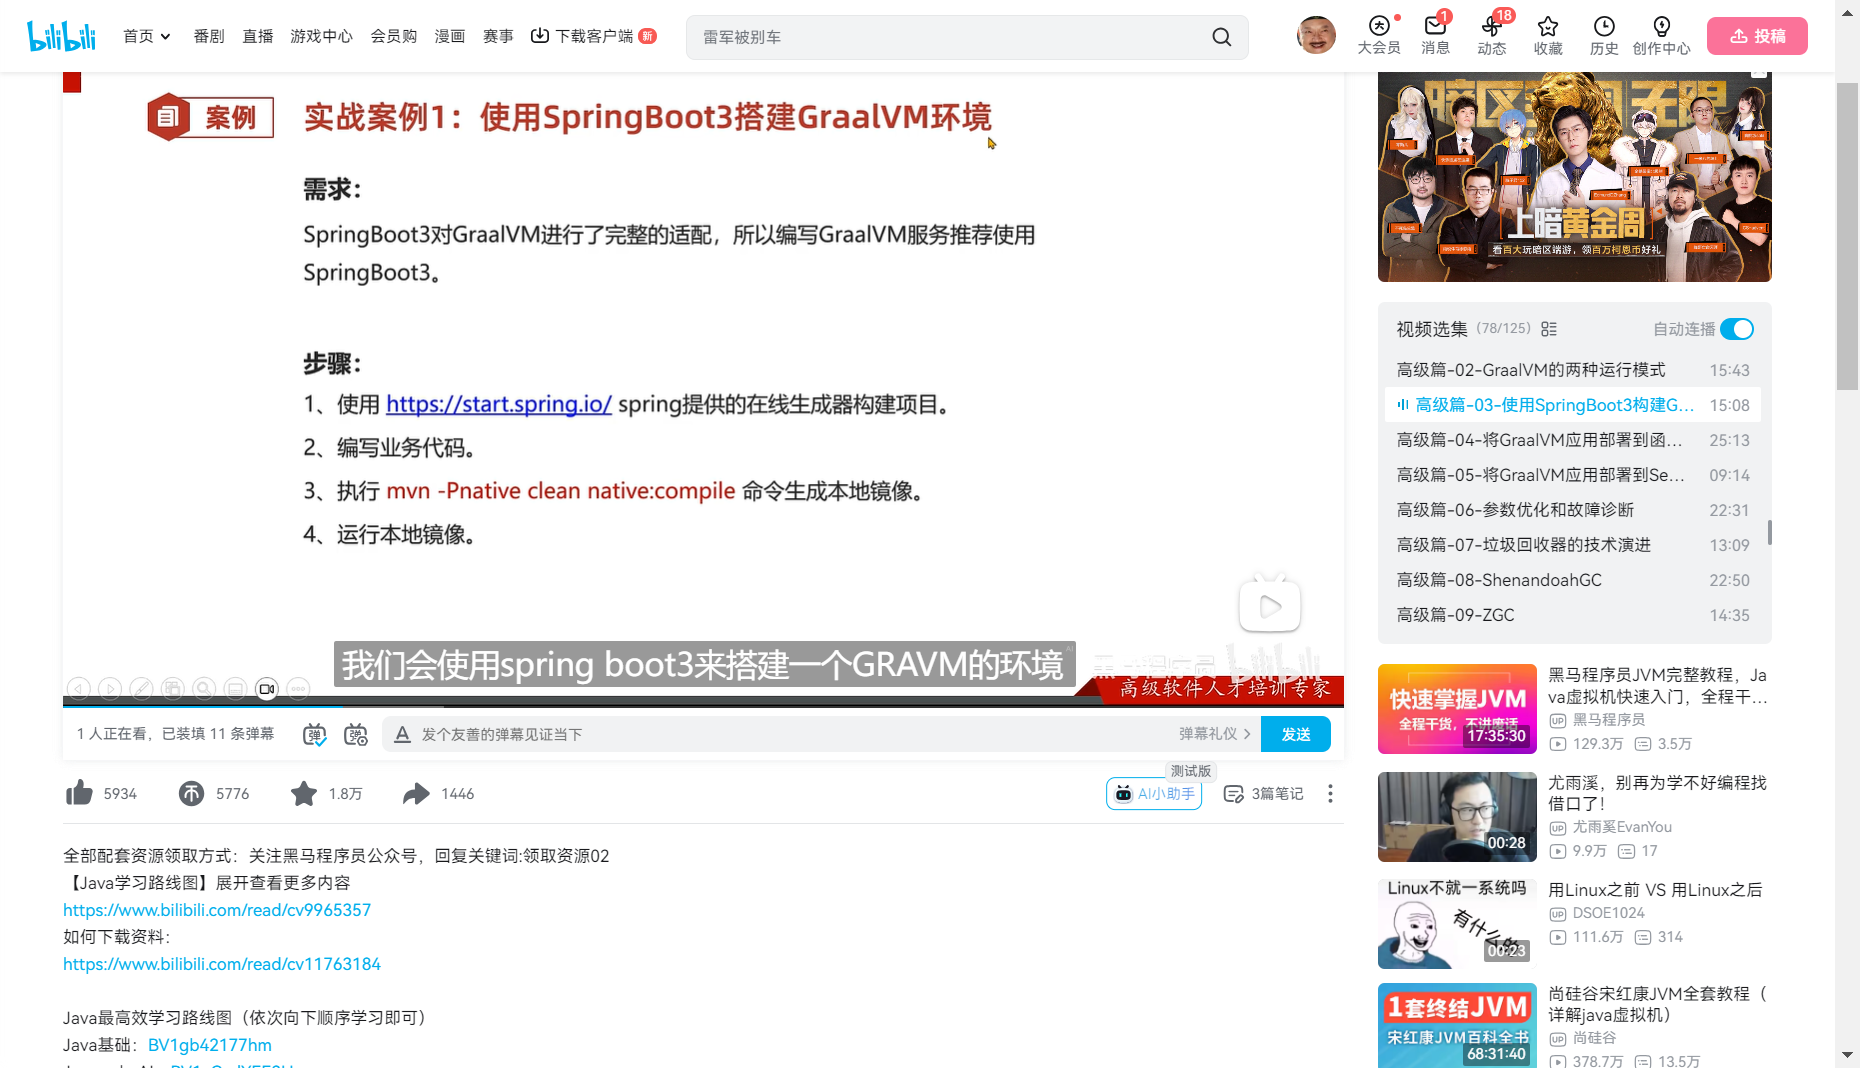Open the 直播 menu item
This screenshot has width=1860, height=1068.
pos(257,36)
